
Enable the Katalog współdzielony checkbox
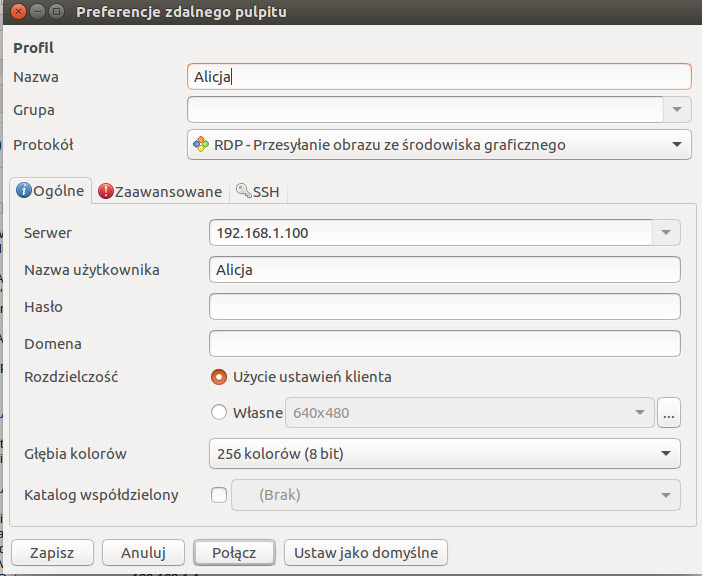pos(218,495)
